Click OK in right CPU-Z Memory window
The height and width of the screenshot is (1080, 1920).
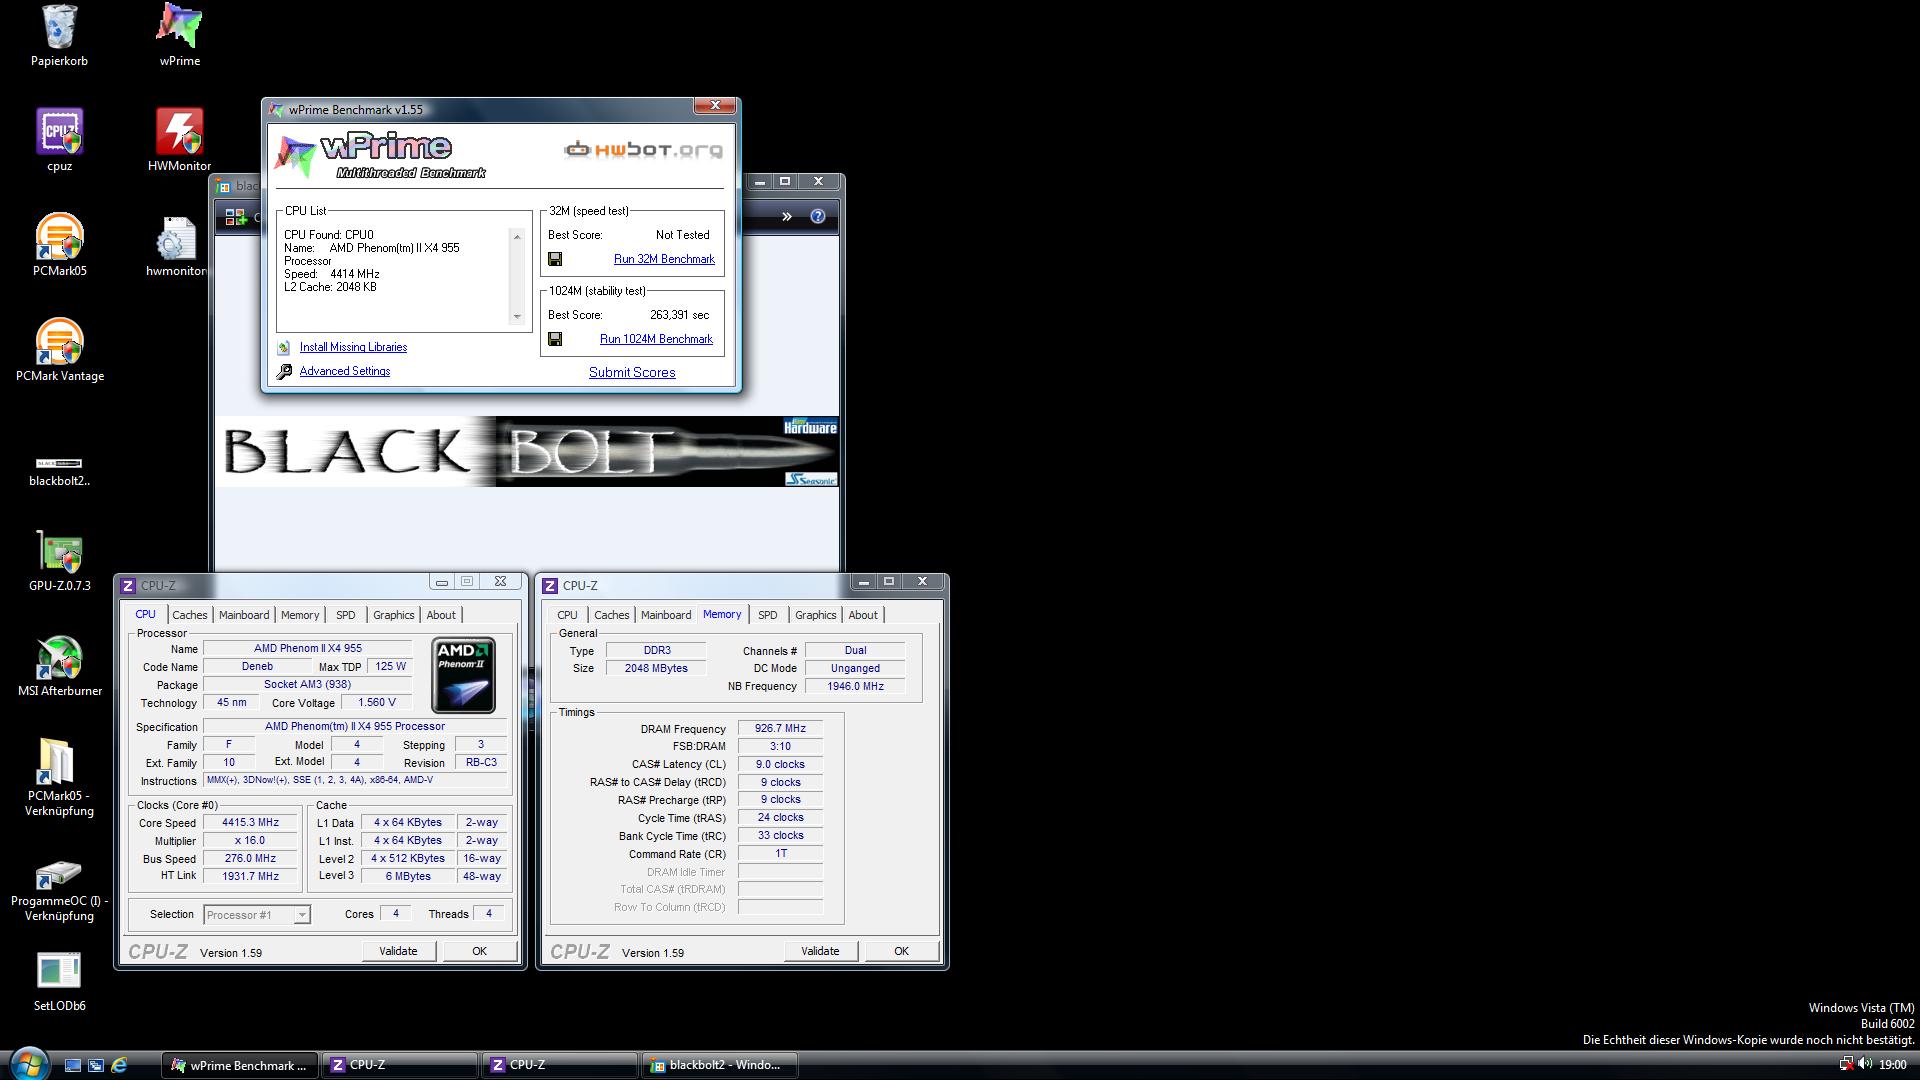901,951
